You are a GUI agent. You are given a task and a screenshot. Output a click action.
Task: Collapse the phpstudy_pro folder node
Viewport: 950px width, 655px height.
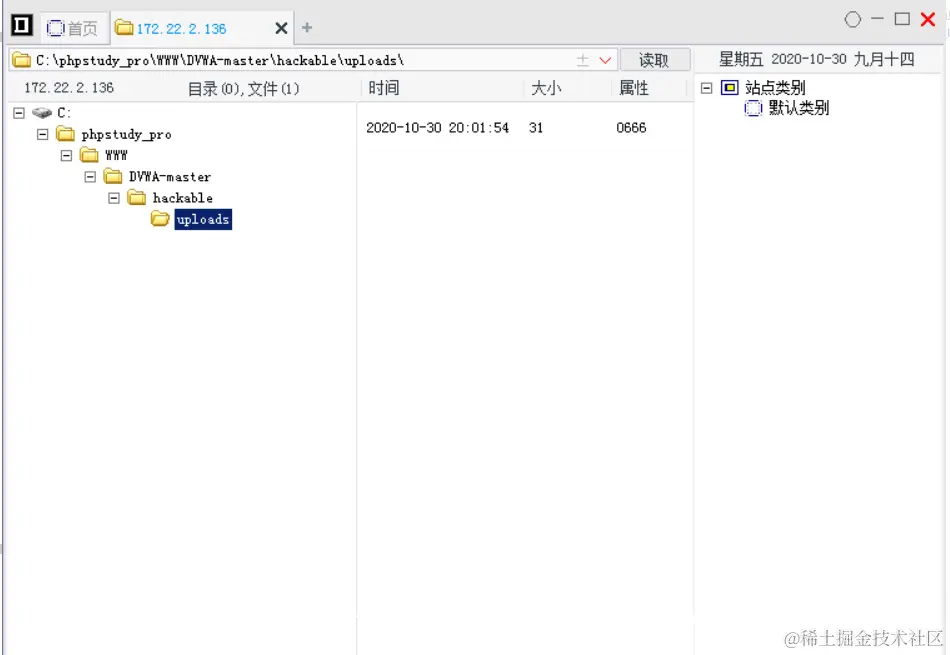tap(42, 134)
